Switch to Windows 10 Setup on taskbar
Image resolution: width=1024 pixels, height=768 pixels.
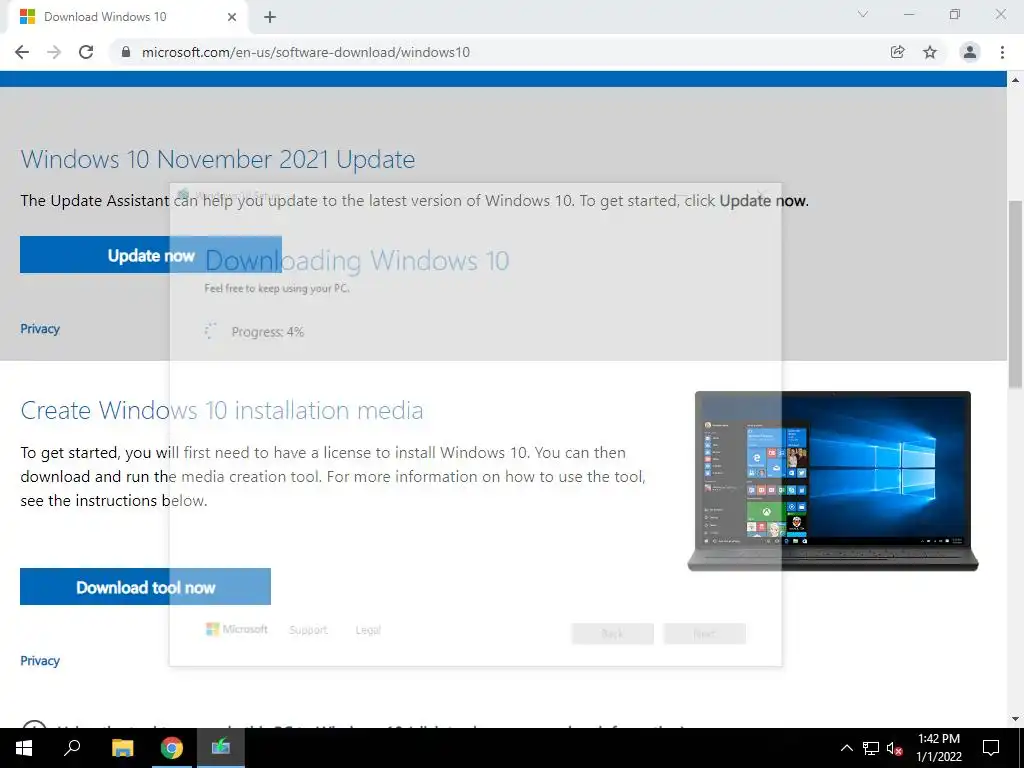(221, 748)
